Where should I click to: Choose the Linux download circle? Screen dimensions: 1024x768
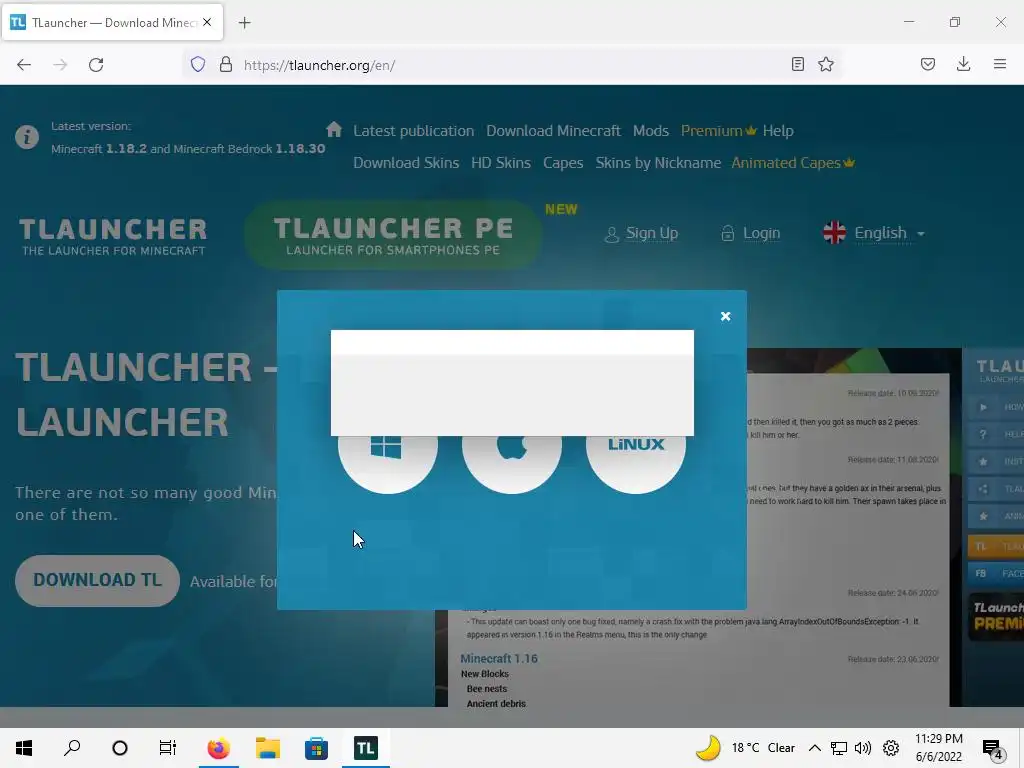coord(635,462)
